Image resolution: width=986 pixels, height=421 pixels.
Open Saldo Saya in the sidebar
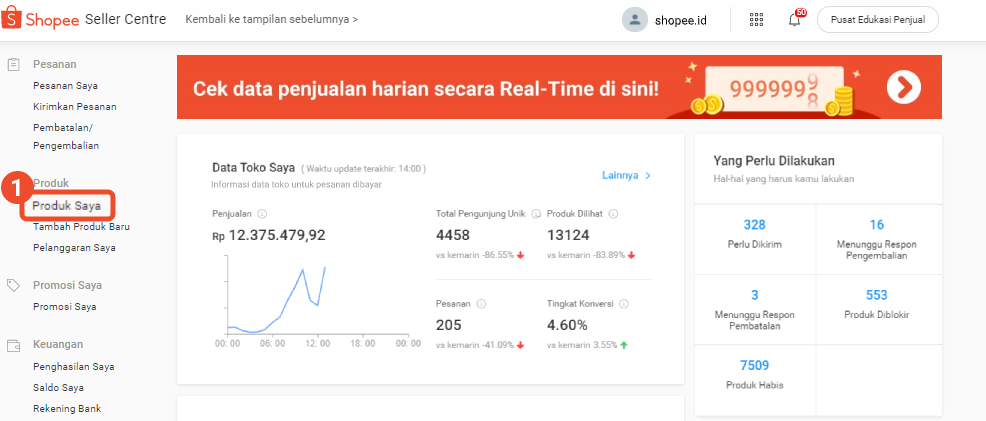pyautogui.click(x=58, y=388)
